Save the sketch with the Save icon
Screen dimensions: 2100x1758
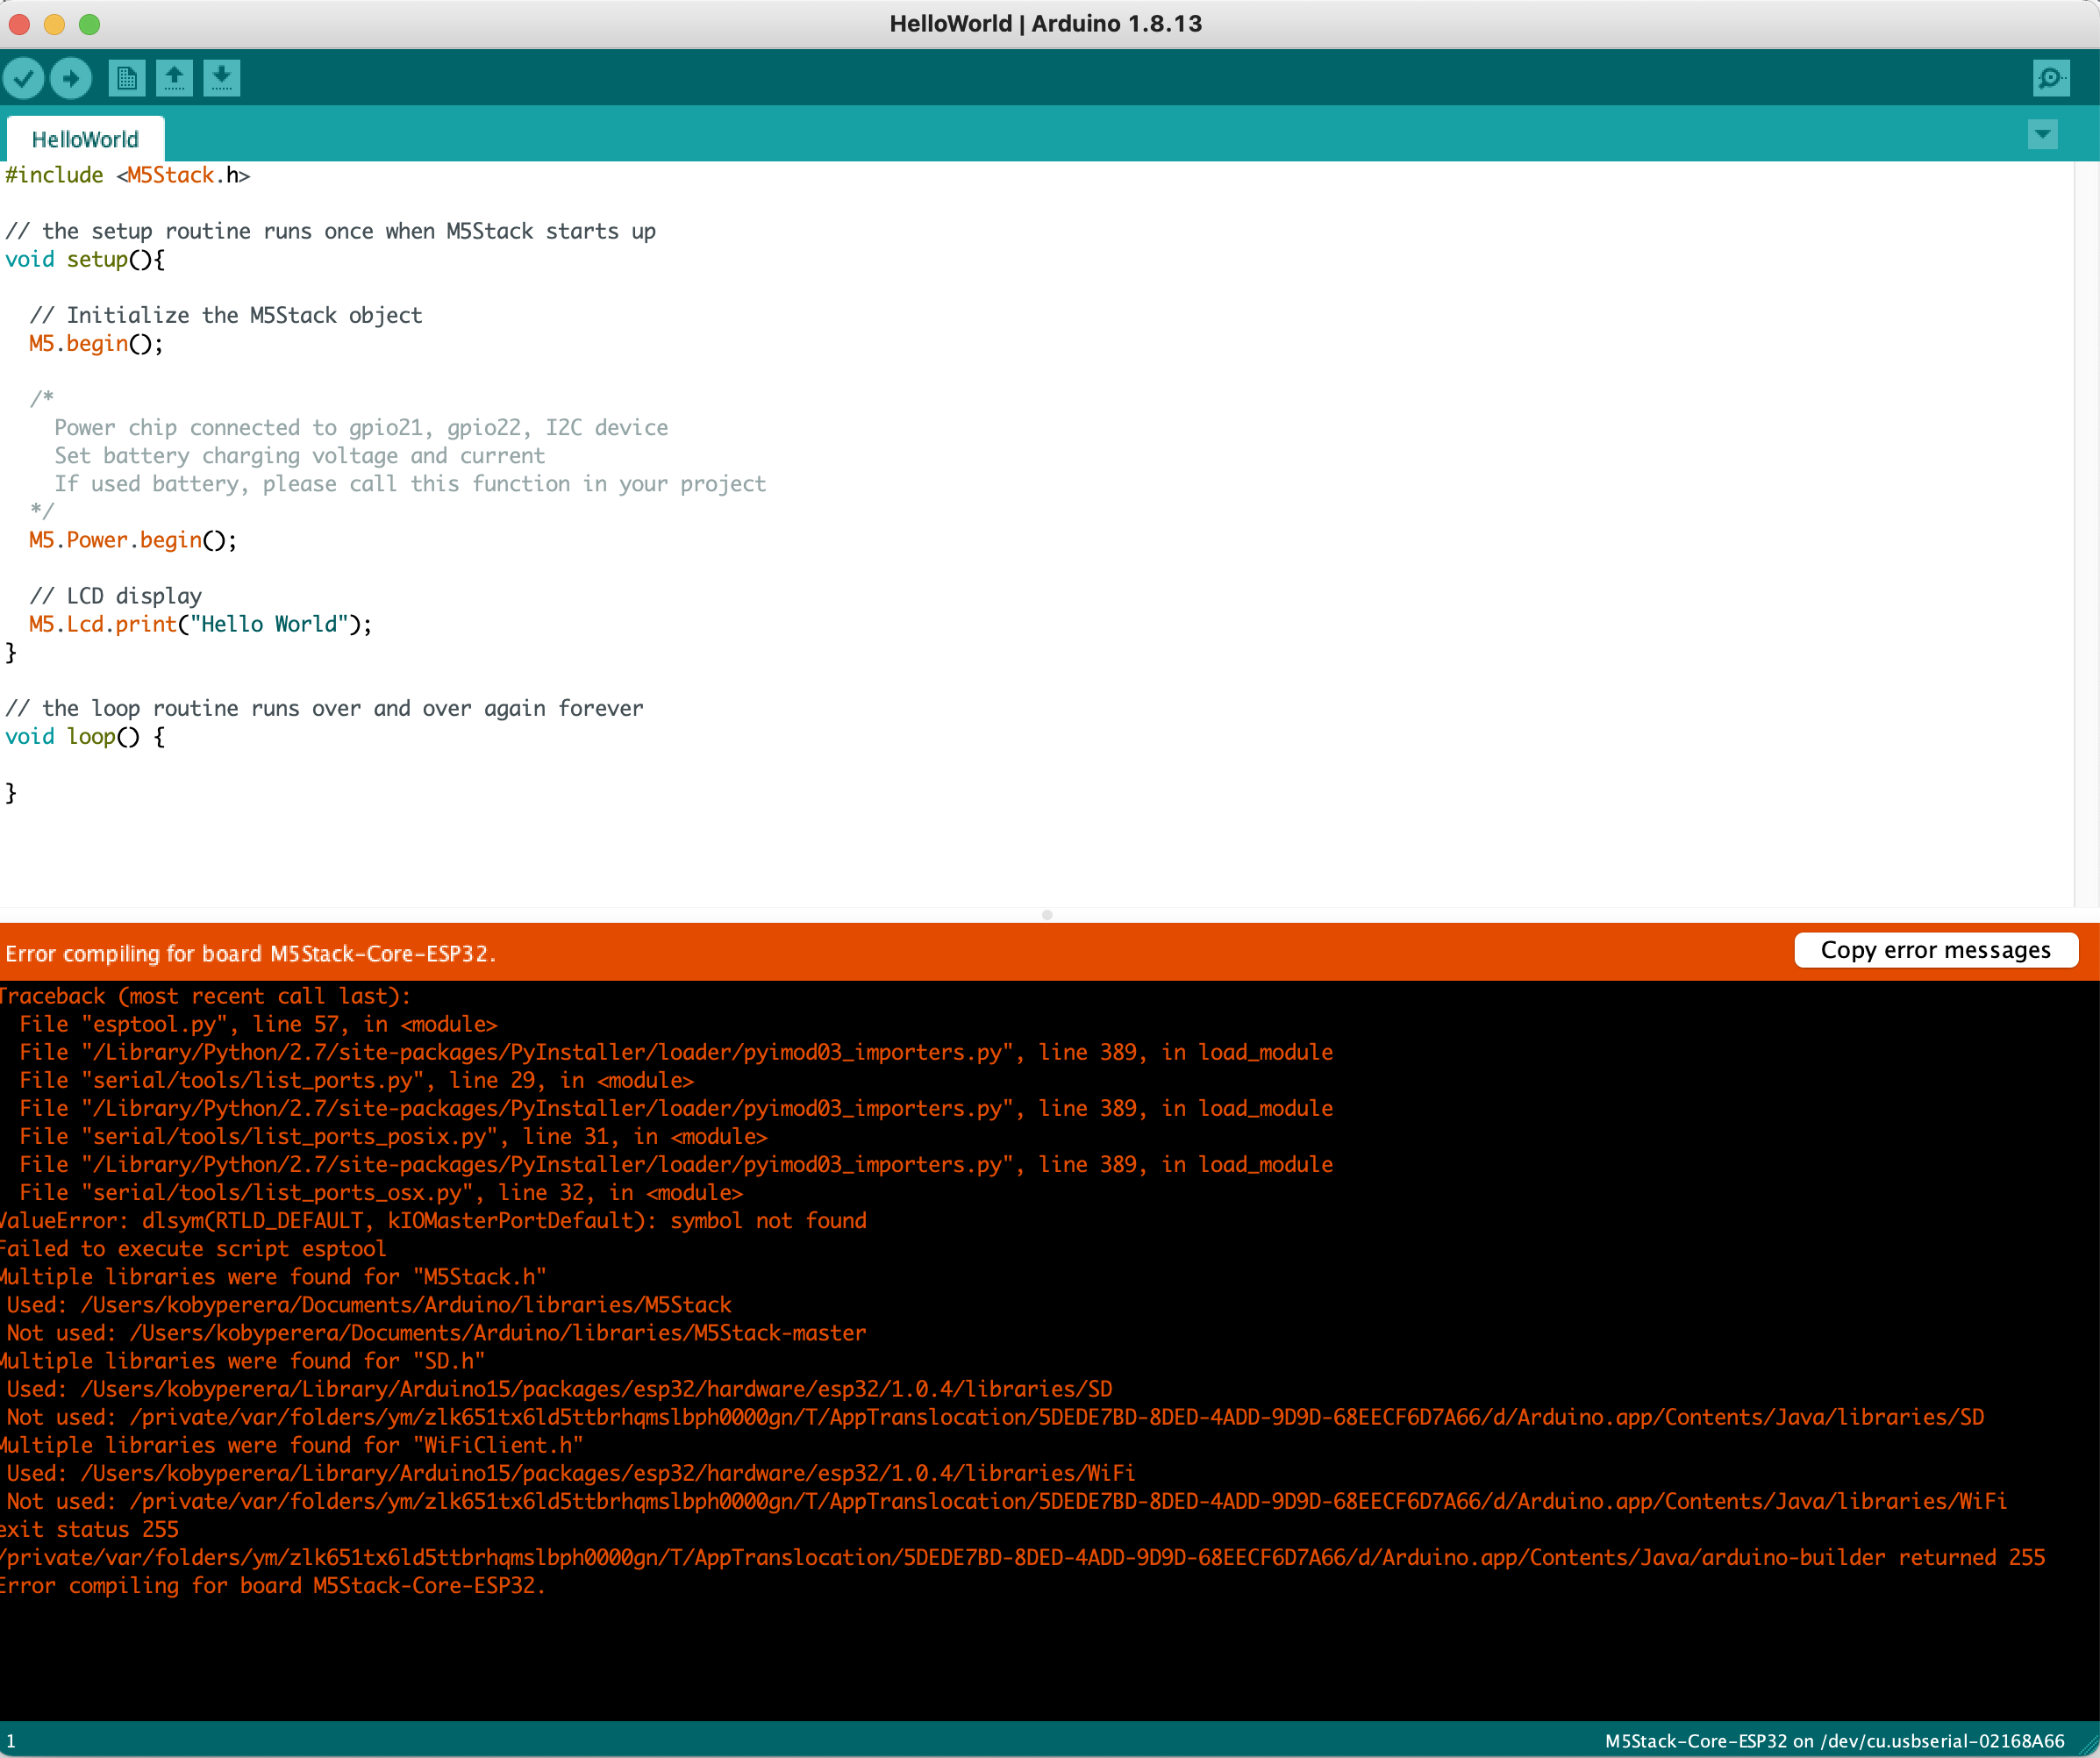click(x=222, y=78)
